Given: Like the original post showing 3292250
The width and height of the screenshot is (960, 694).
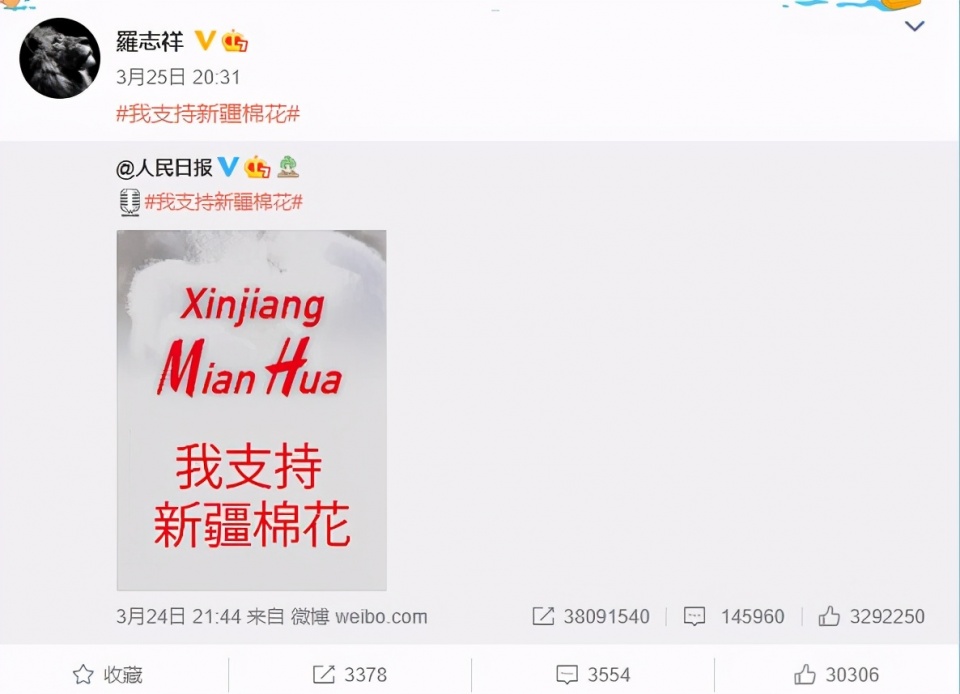Looking at the screenshot, I should (871, 616).
